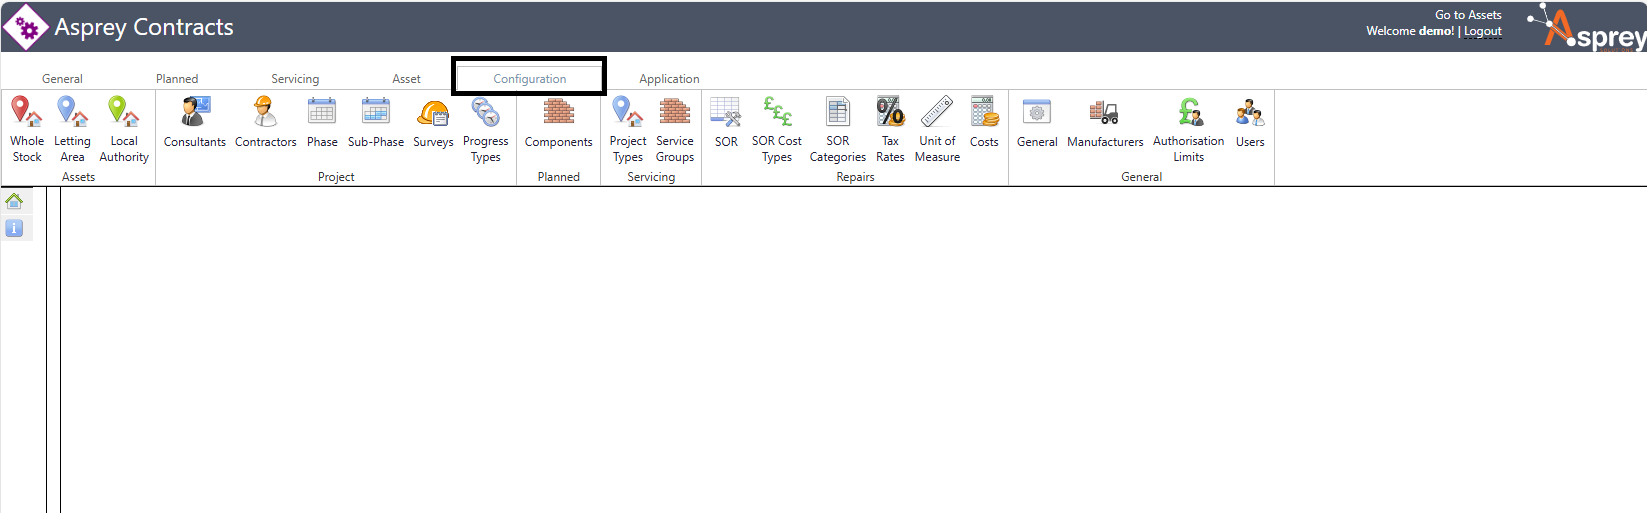The image size is (1647, 513).
Task: Open the Surveys hard hat icon
Action: click(433, 112)
